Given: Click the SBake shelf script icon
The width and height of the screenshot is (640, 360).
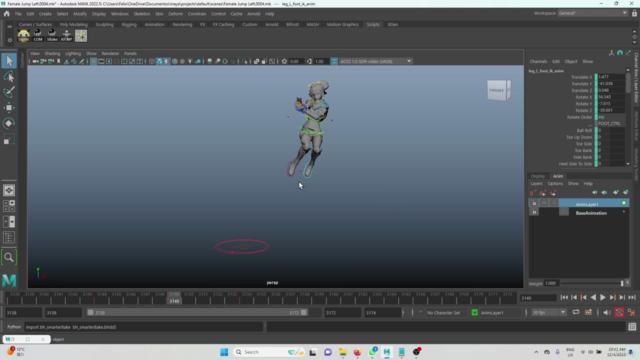Looking at the screenshot, I should (52, 36).
